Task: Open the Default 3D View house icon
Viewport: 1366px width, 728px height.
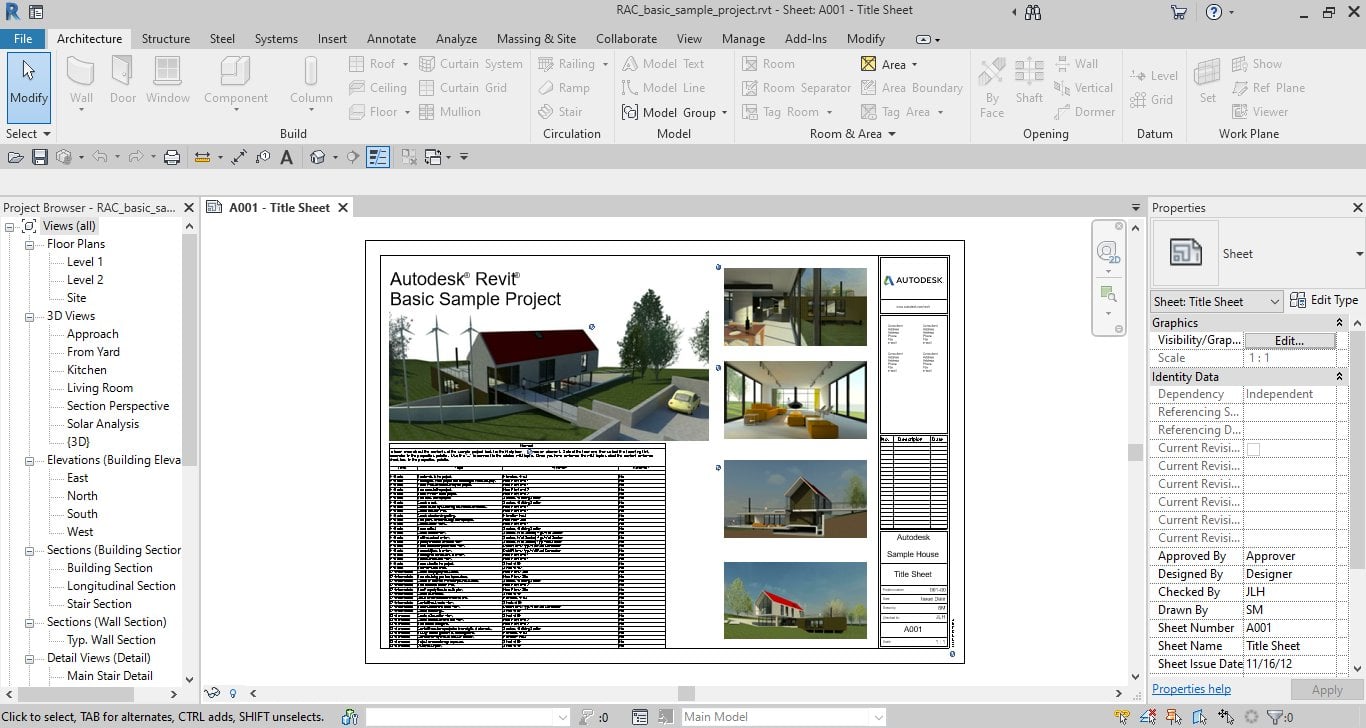Action: point(318,157)
